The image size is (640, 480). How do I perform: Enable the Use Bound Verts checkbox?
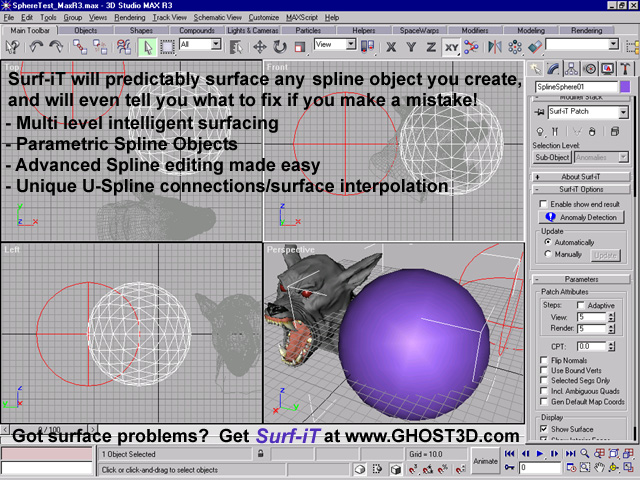tap(544, 370)
